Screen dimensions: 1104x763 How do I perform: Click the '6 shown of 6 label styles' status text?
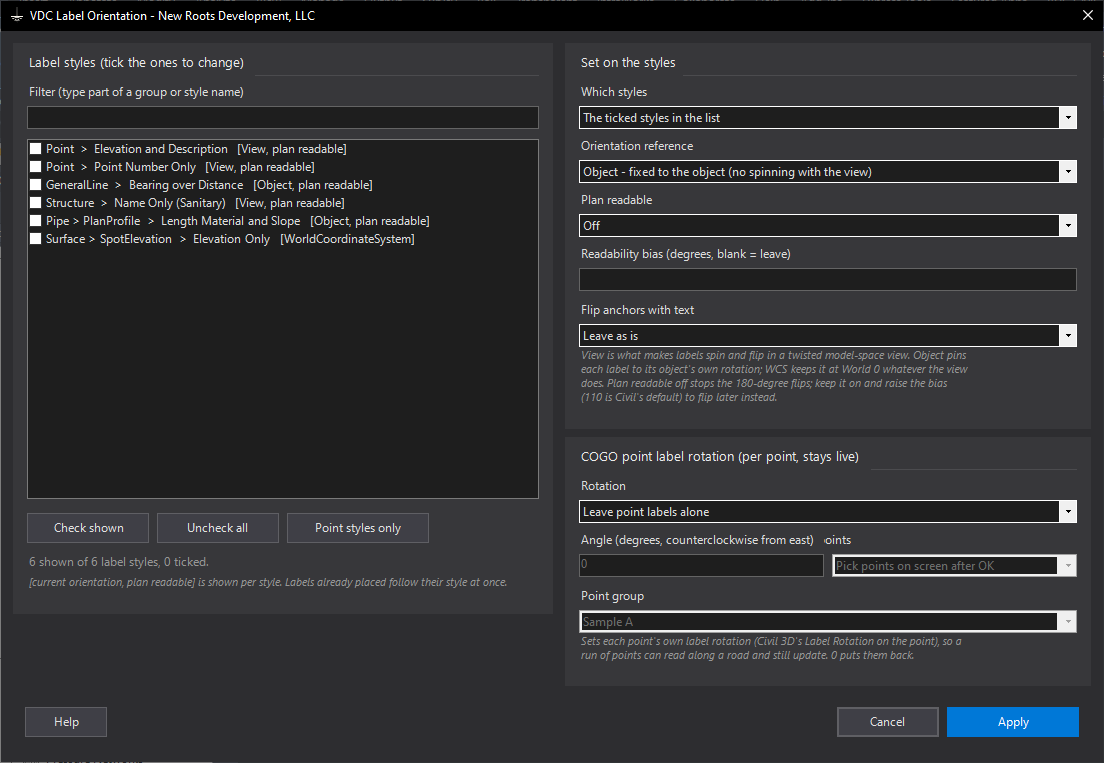(x=118, y=562)
